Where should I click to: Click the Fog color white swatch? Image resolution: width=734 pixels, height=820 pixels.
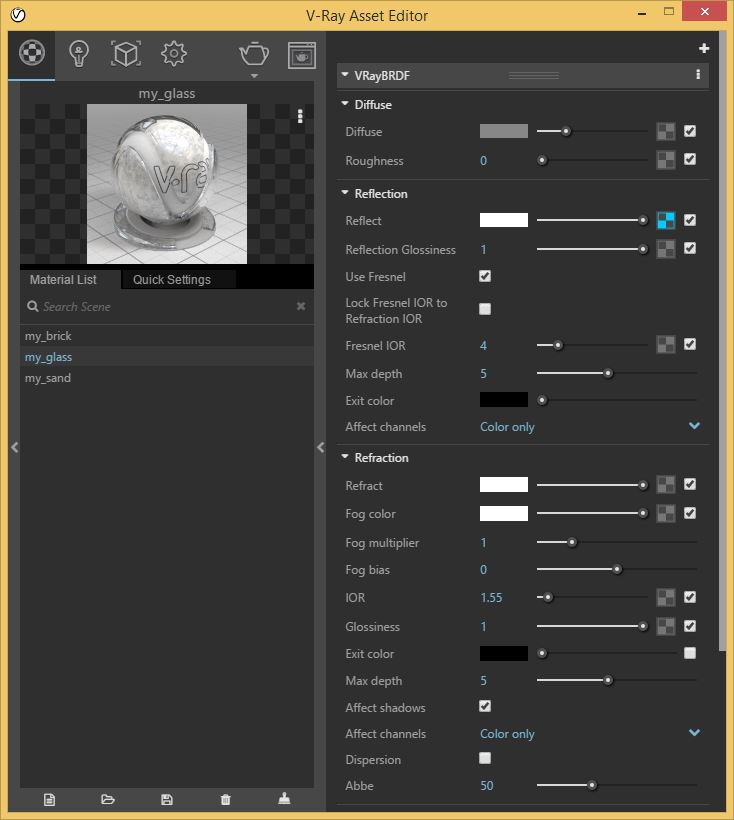click(x=503, y=514)
